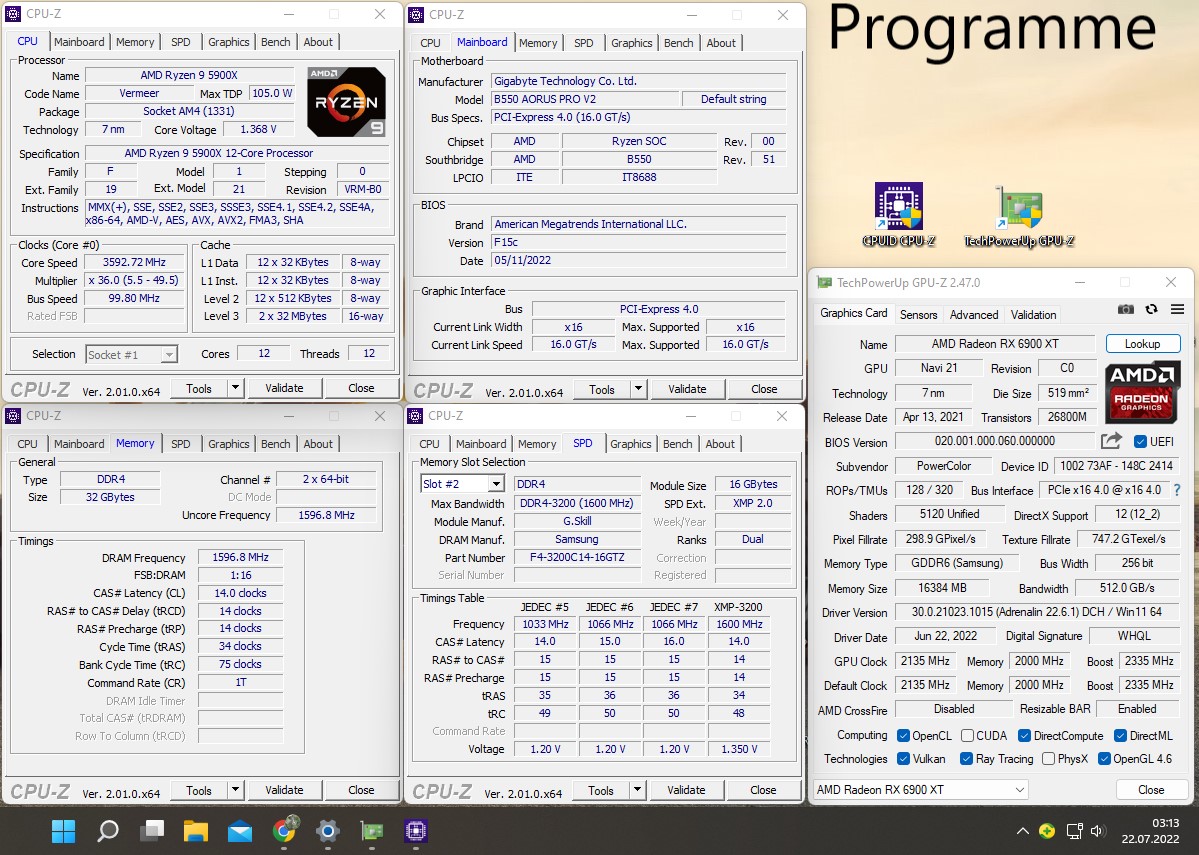Open Google Chrome from the taskbar
The height and width of the screenshot is (855, 1199).
point(284,831)
